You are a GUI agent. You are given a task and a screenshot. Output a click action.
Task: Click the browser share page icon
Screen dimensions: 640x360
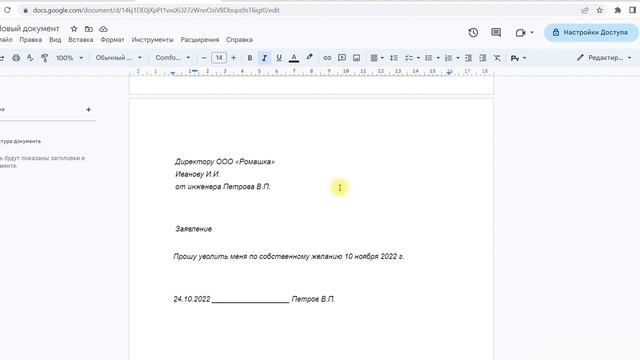click(x=584, y=10)
